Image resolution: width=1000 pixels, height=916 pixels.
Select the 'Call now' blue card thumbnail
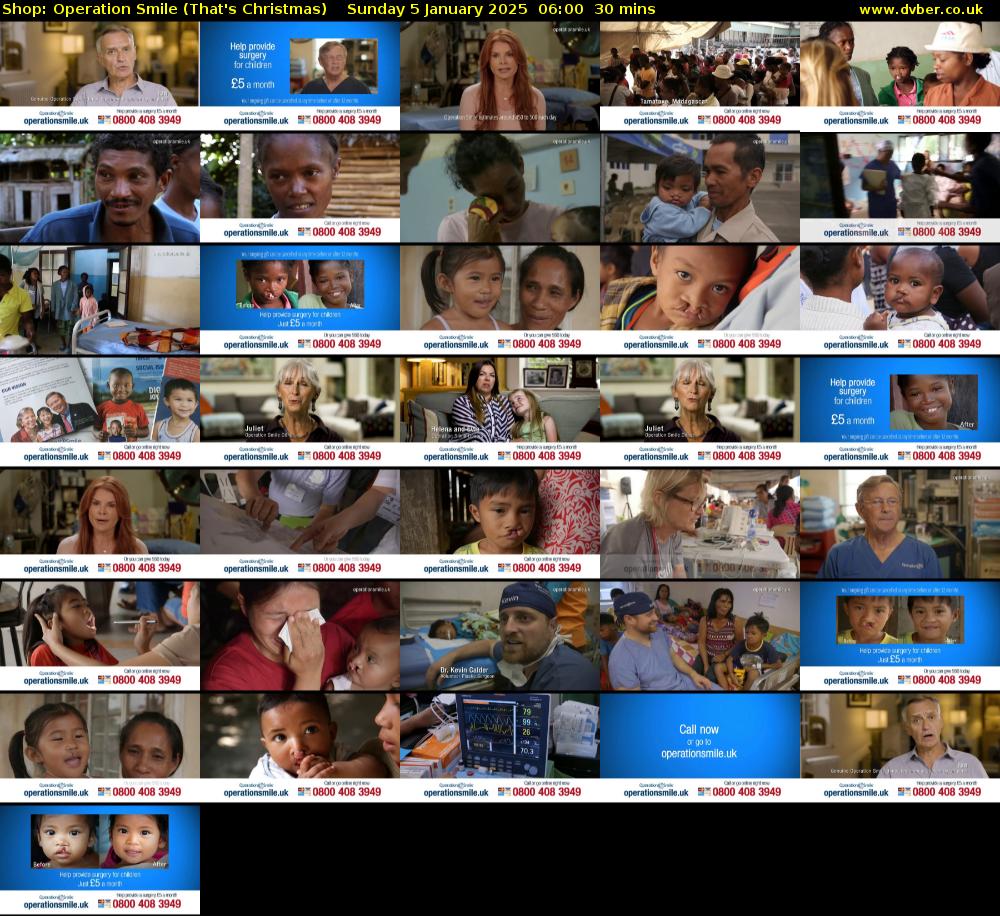[x=700, y=748]
